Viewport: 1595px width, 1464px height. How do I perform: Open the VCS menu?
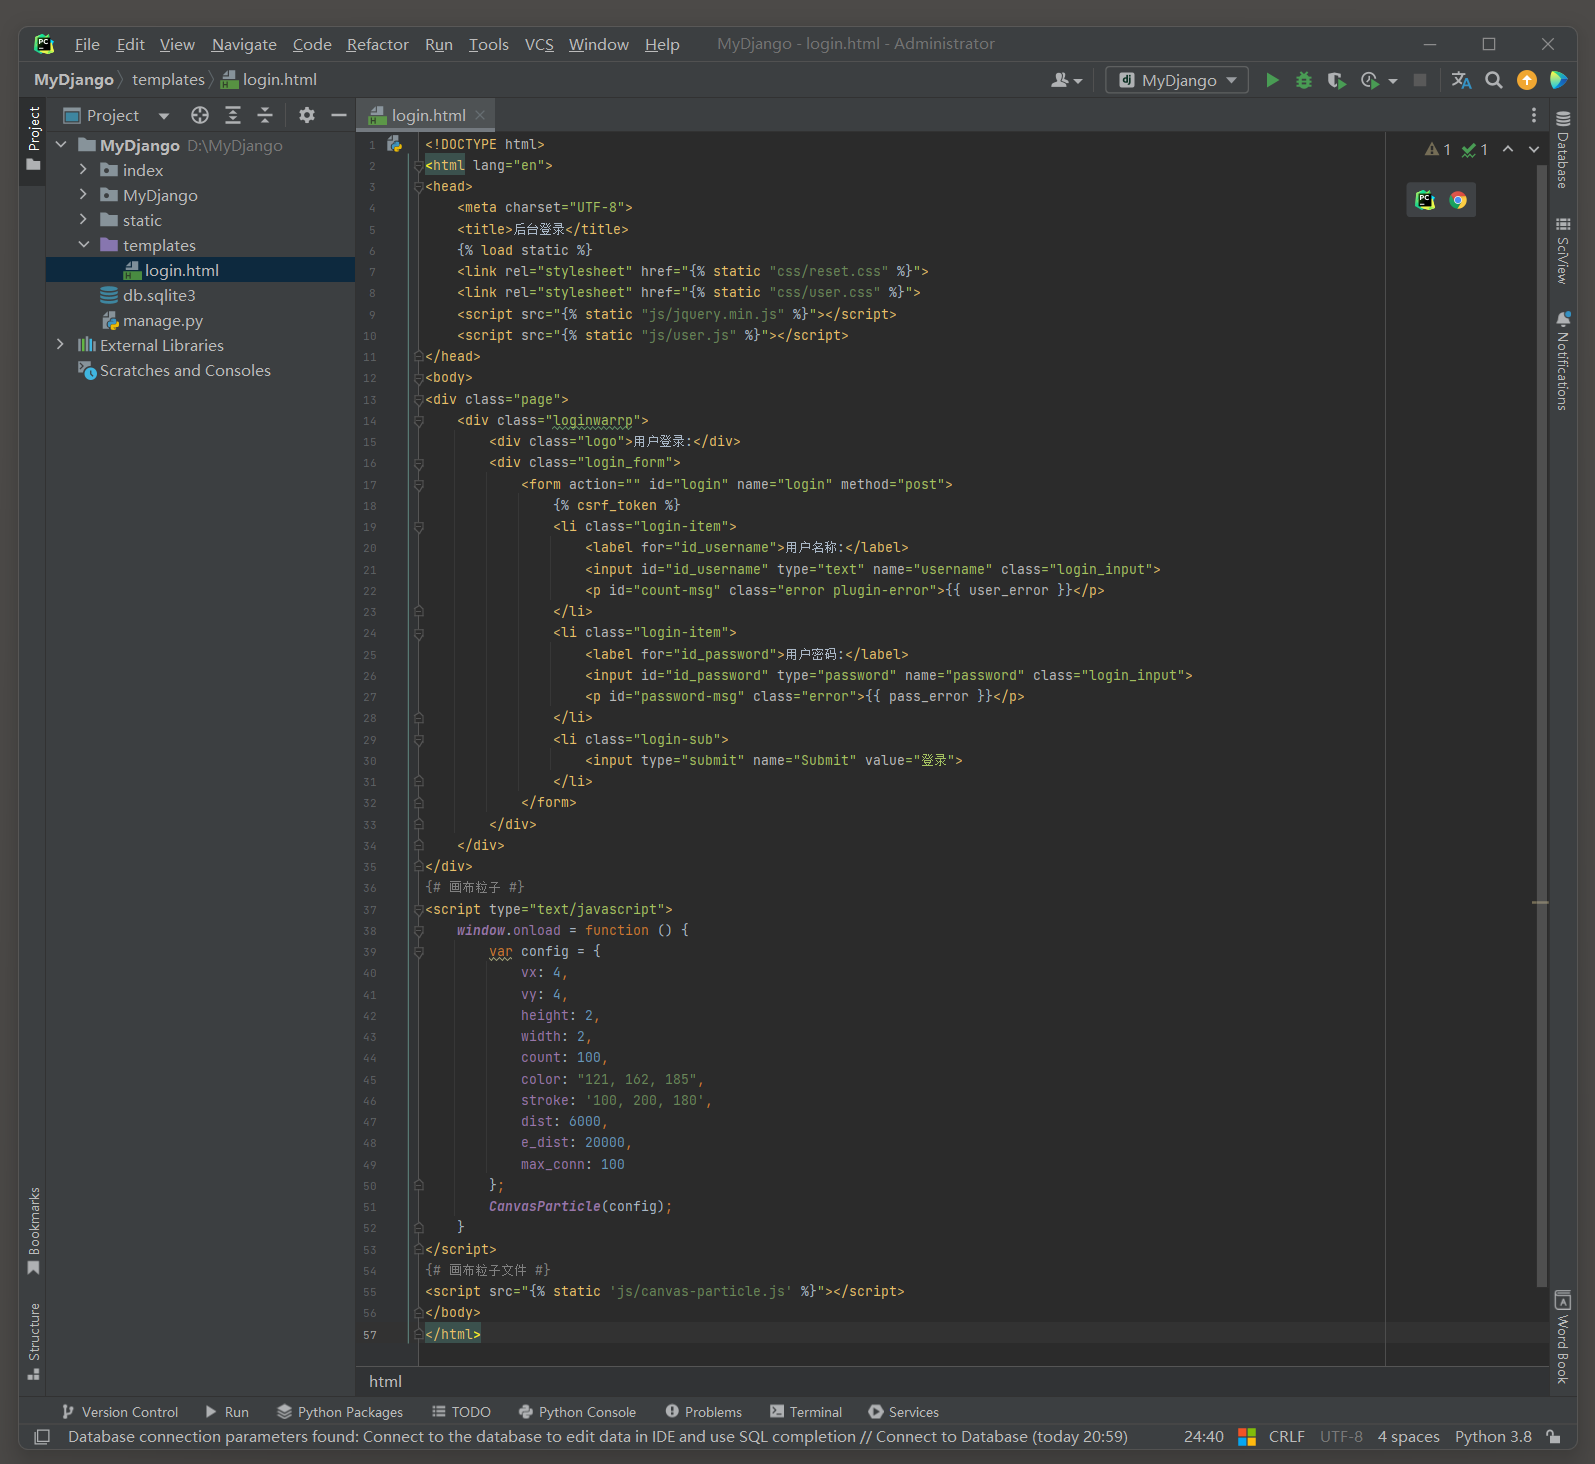click(539, 44)
